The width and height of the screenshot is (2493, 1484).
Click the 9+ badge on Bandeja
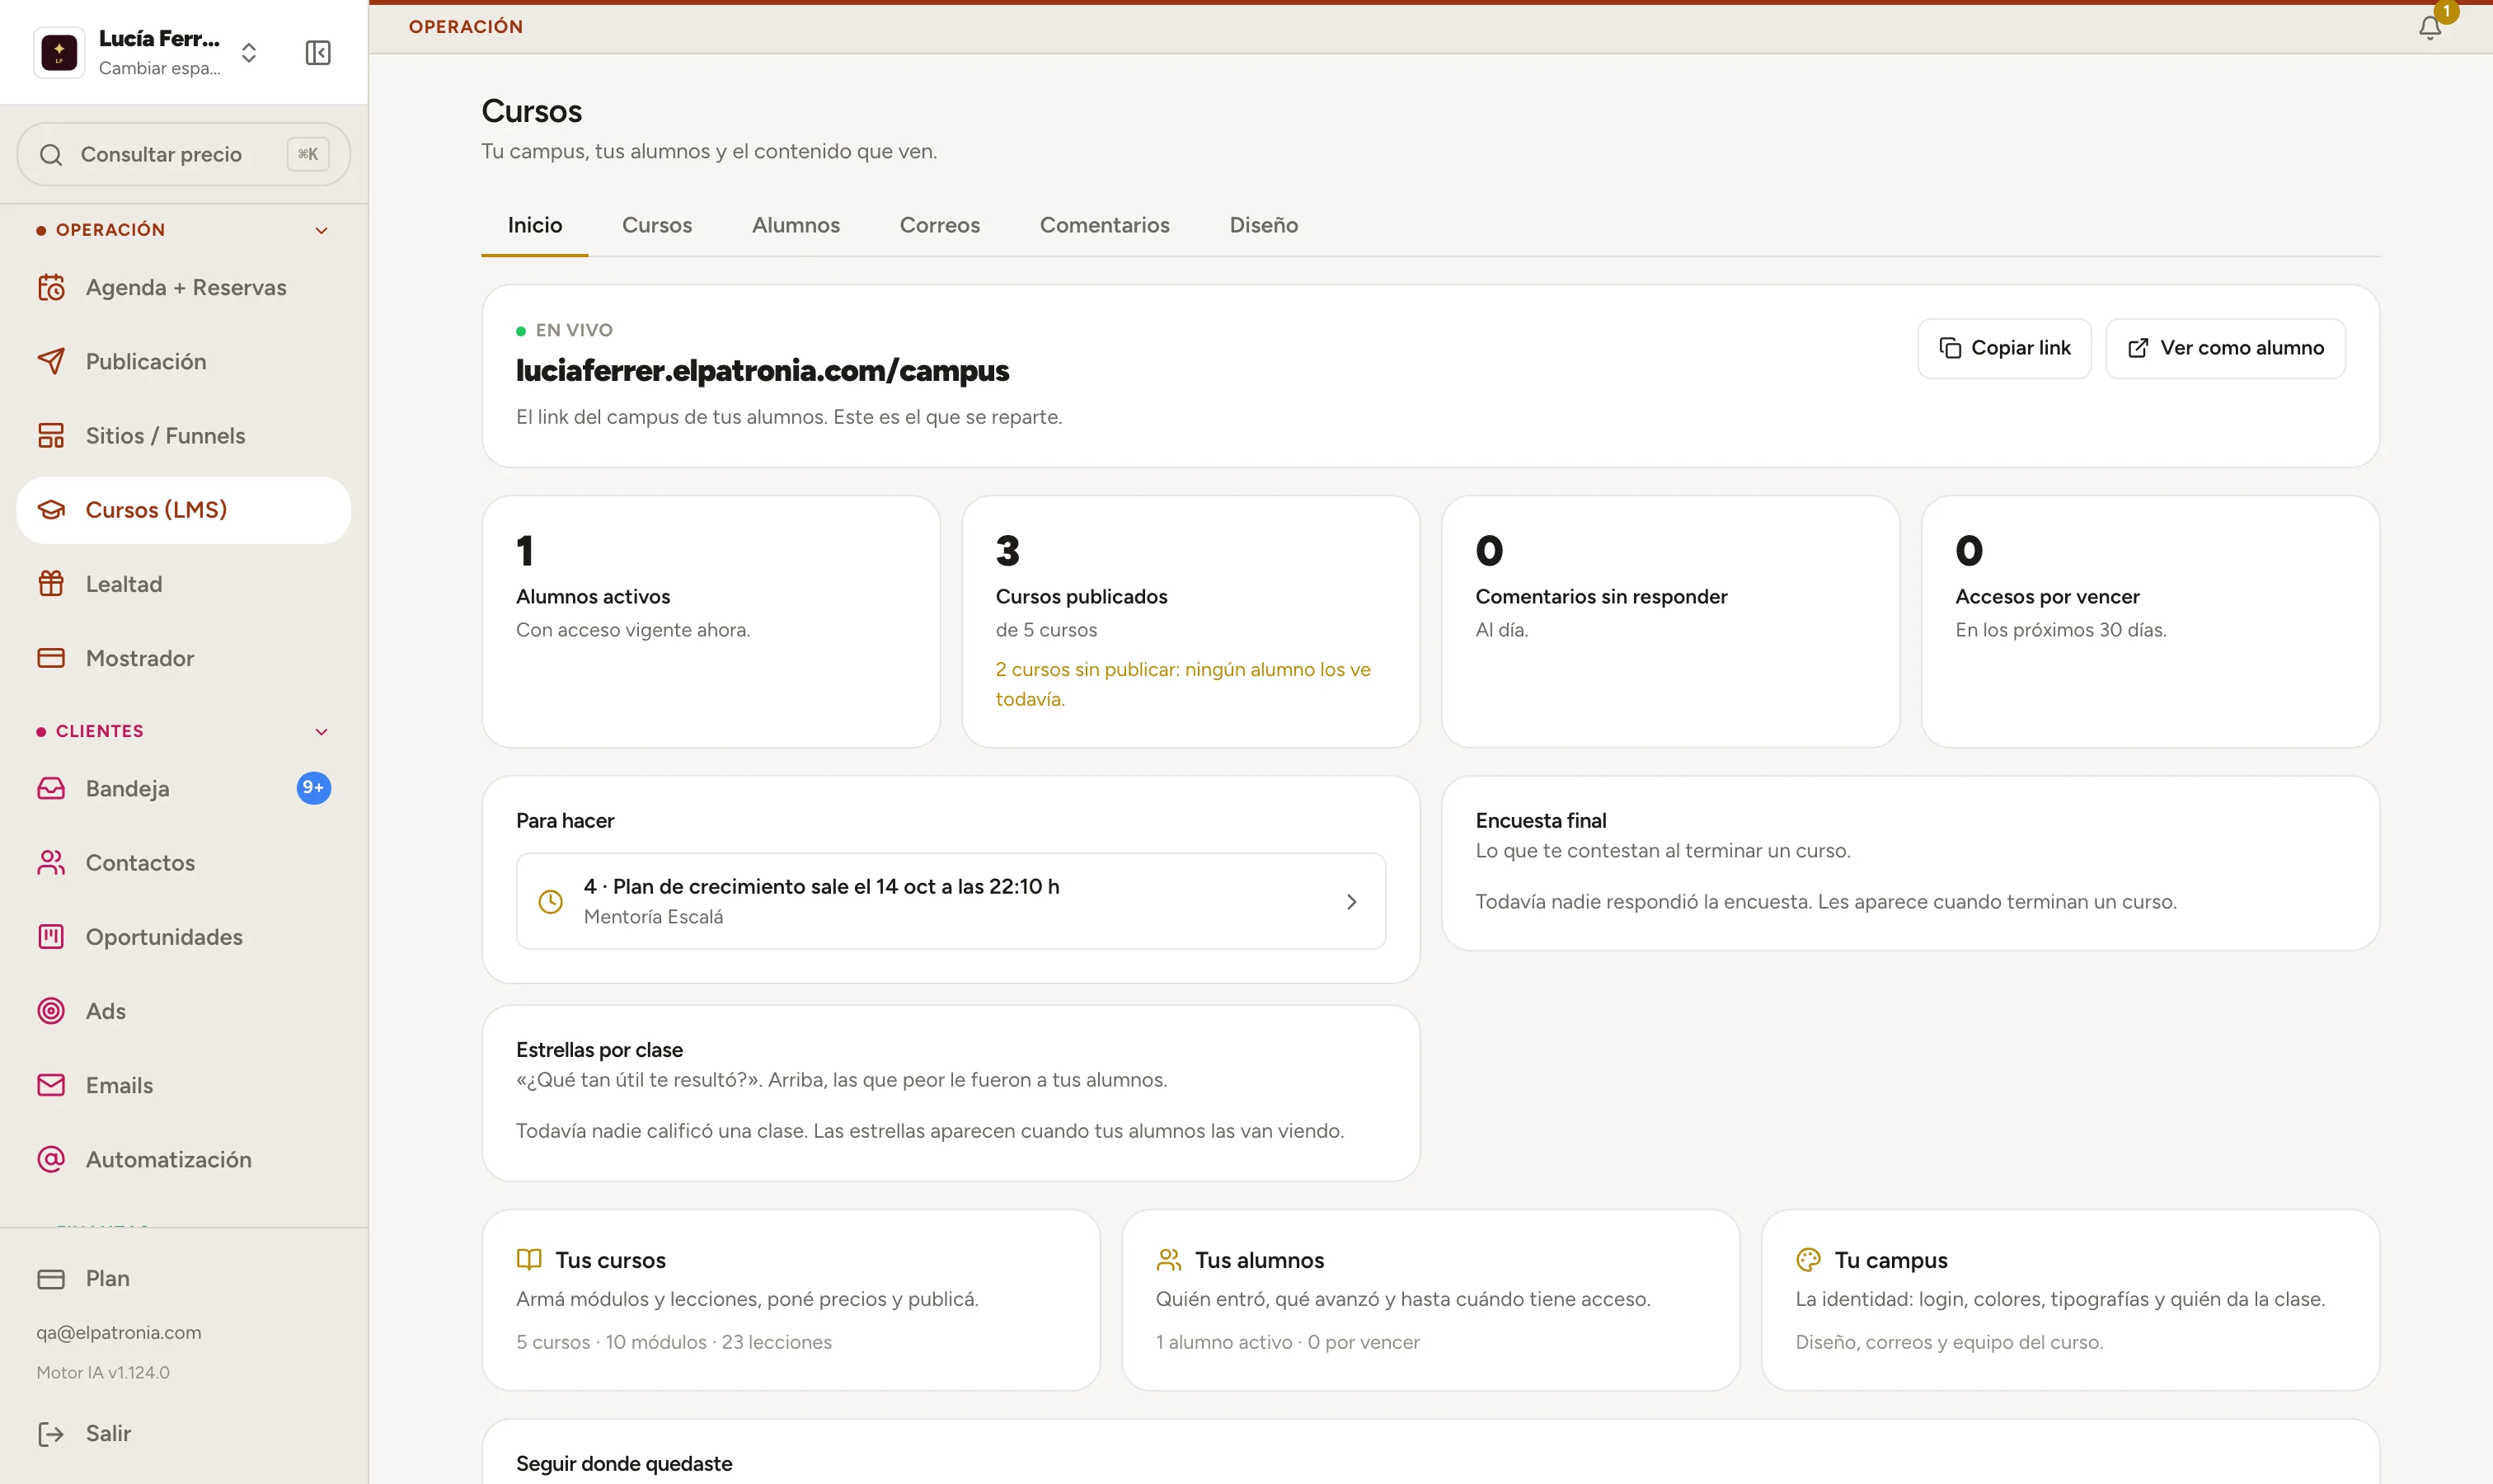click(x=314, y=788)
